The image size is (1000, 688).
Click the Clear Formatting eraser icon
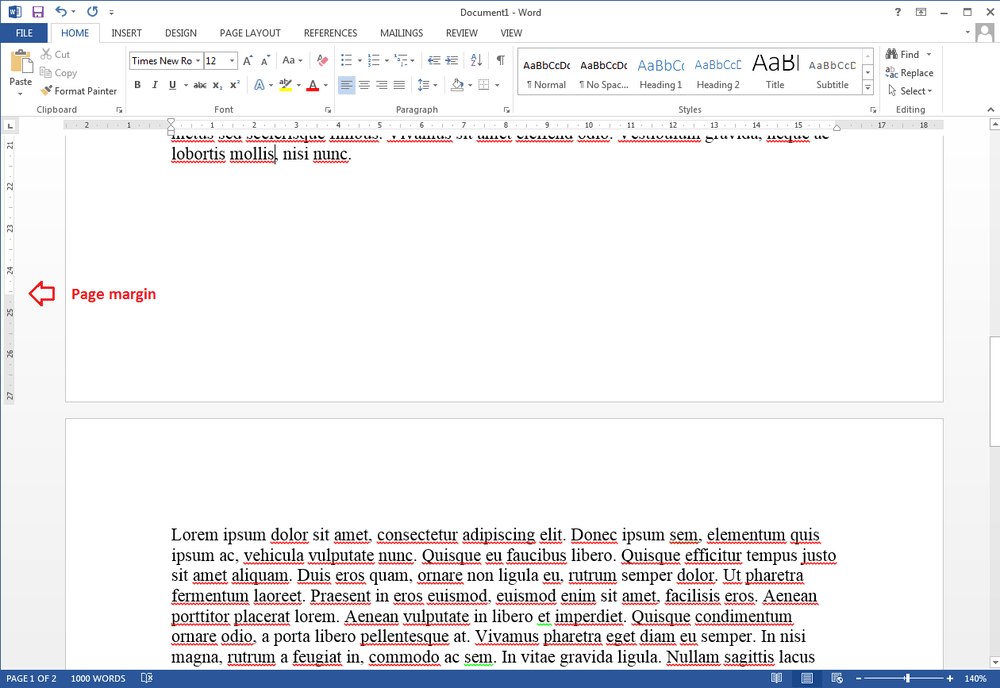point(322,61)
